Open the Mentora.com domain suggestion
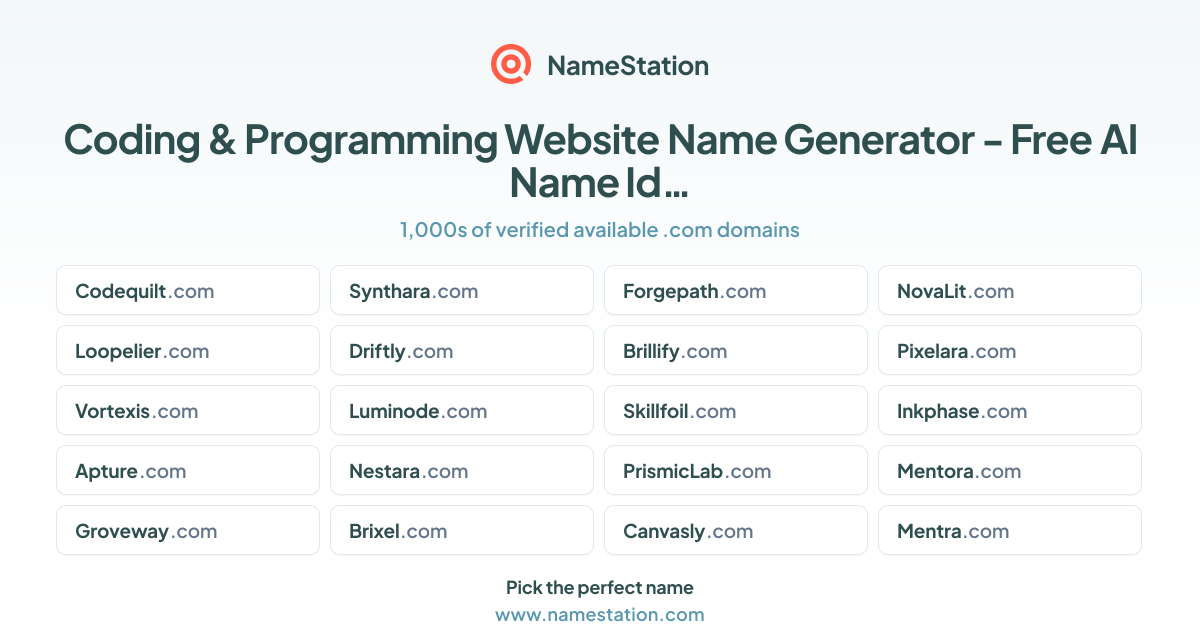The image size is (1200, 630). coord(1010,471)
